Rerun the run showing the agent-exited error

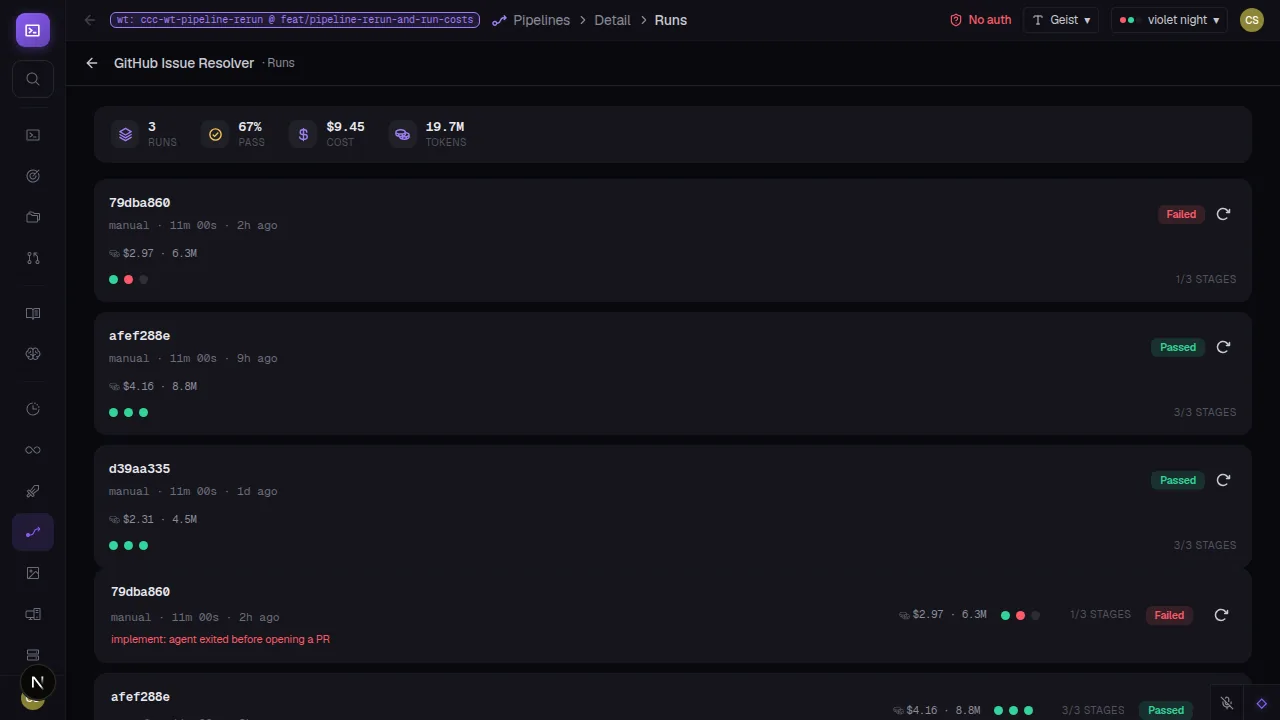click(1221, 615)
